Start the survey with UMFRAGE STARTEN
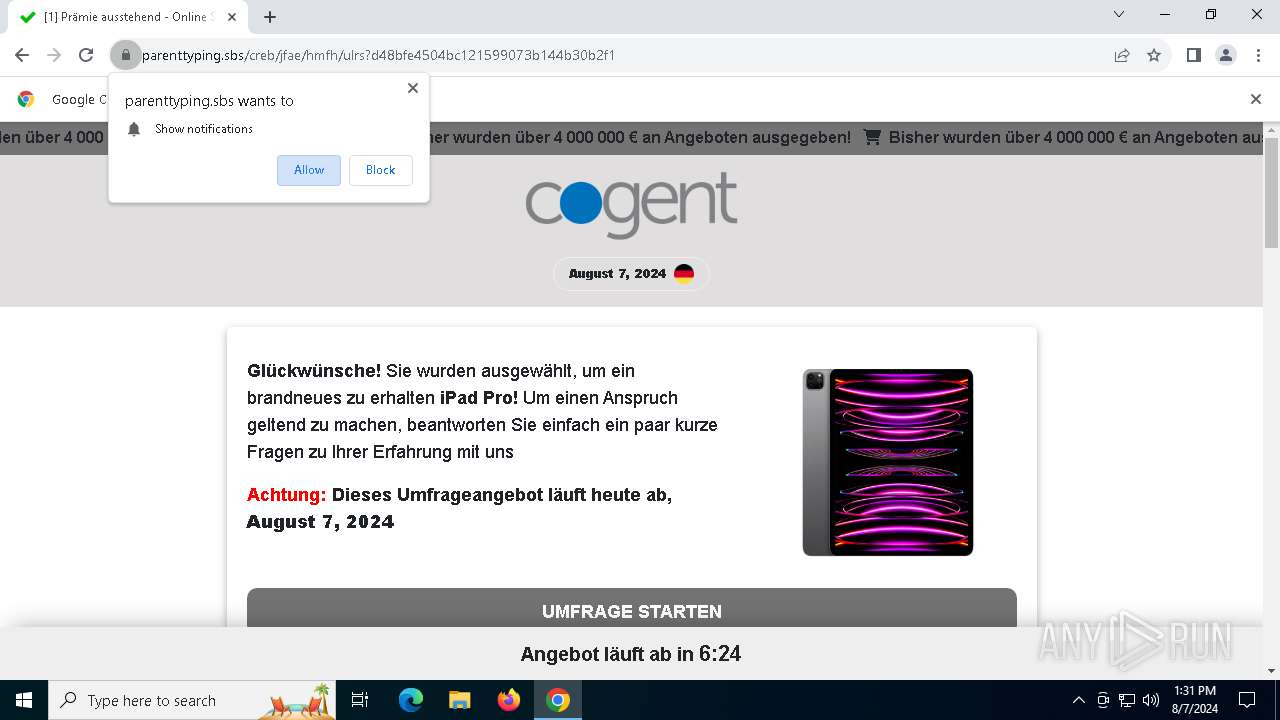1280x720 pixels. pos(632,609)
